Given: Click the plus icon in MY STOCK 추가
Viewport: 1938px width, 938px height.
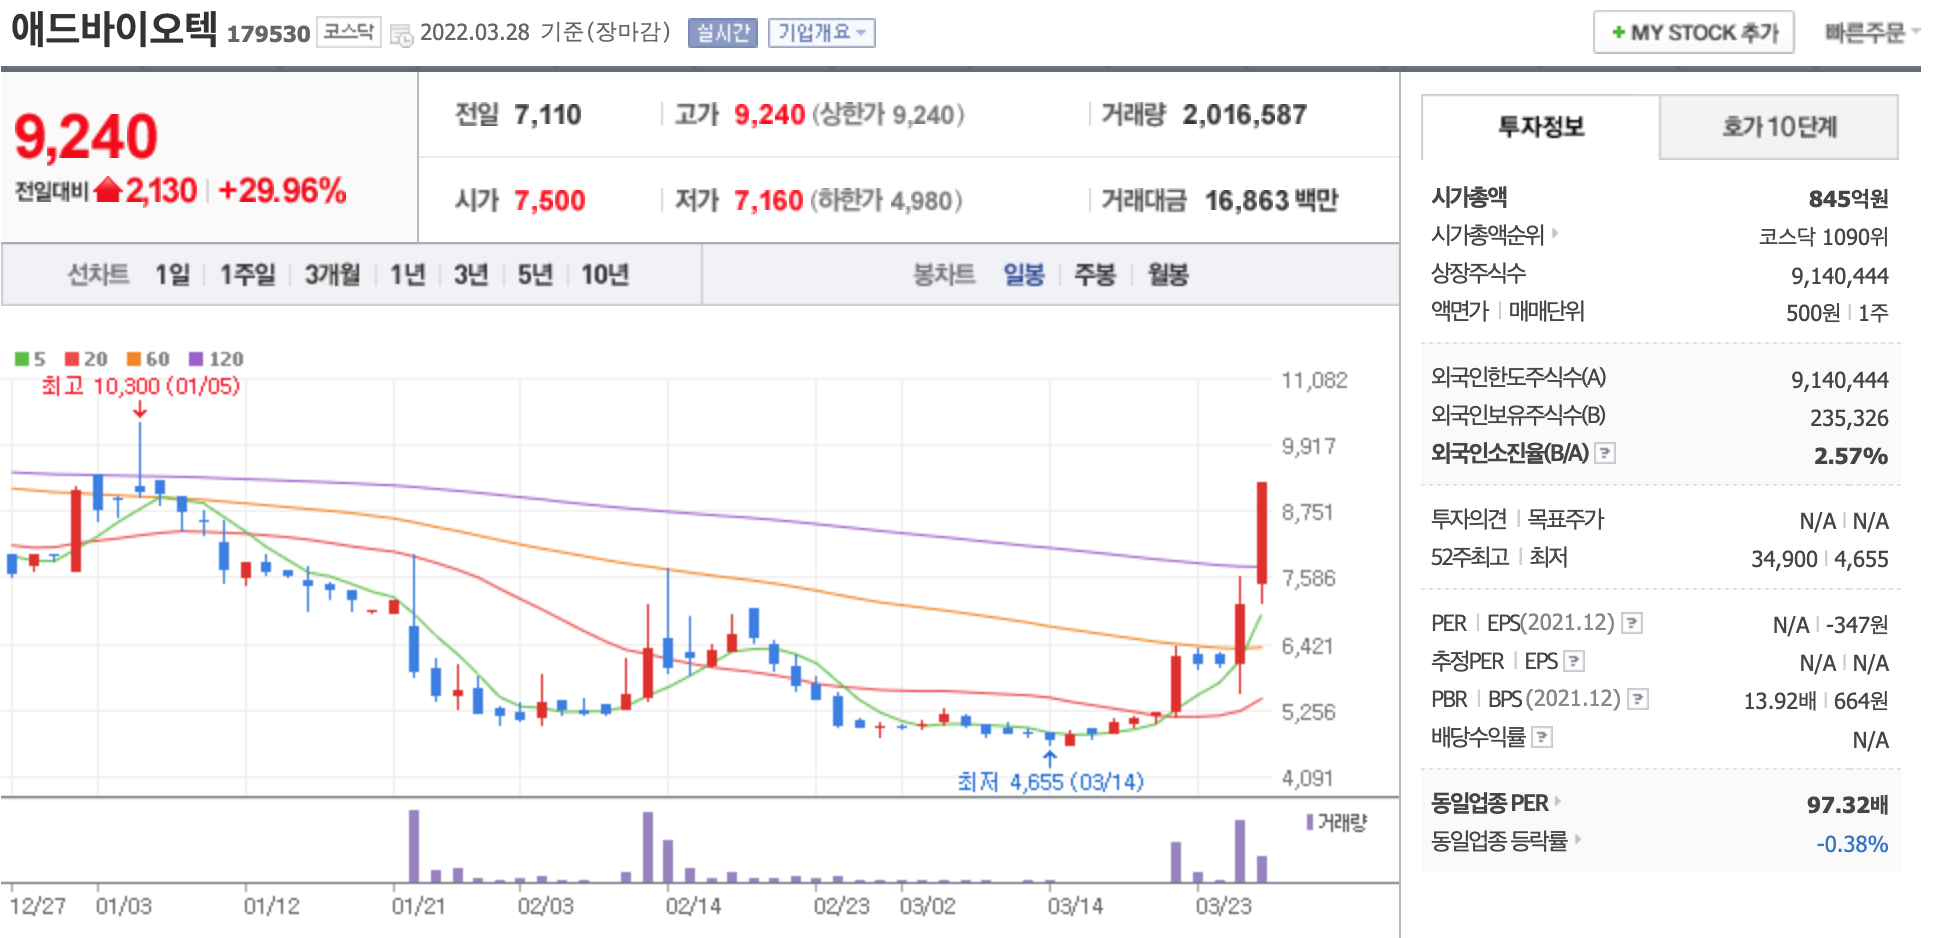Looking at the screenshot, I should pyautogui.click(x=1618, y=33).
